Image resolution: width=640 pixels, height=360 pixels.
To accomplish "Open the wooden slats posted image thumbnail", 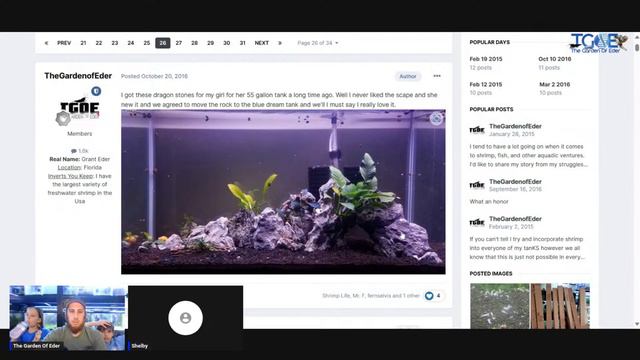I will click(560, 306).
